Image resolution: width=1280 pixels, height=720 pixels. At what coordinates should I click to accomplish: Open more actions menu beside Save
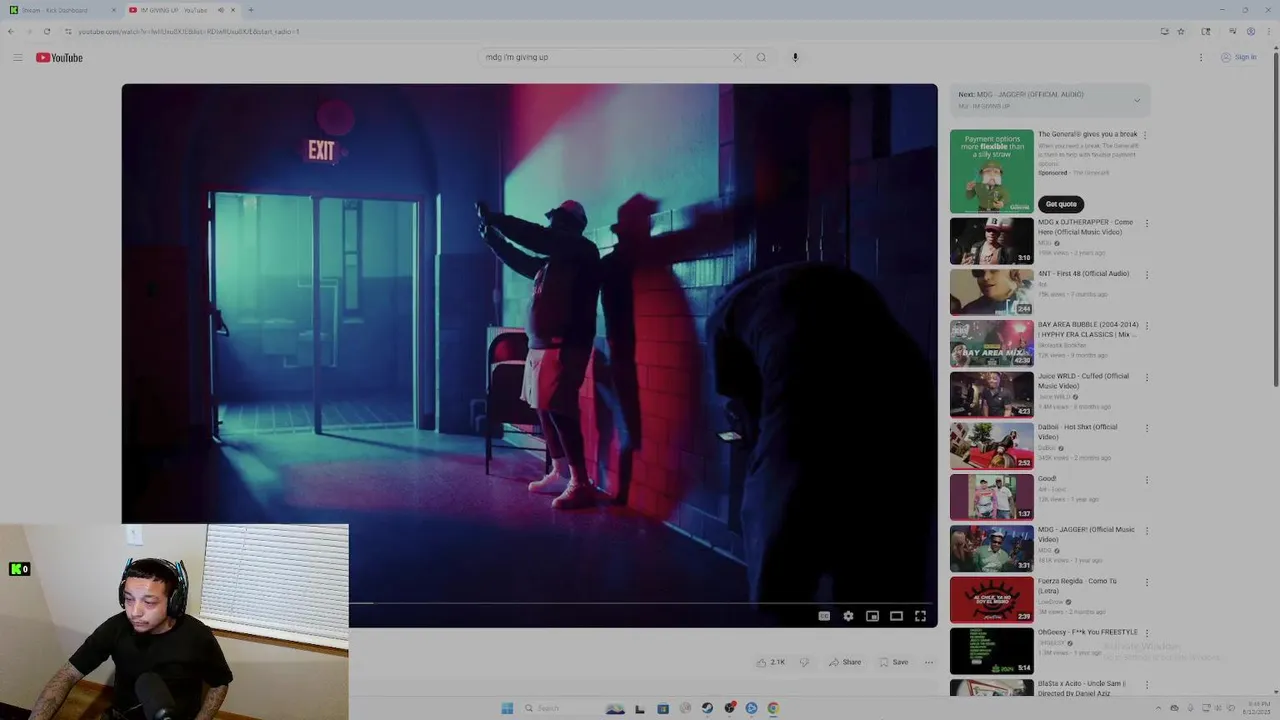click(928, 662)
